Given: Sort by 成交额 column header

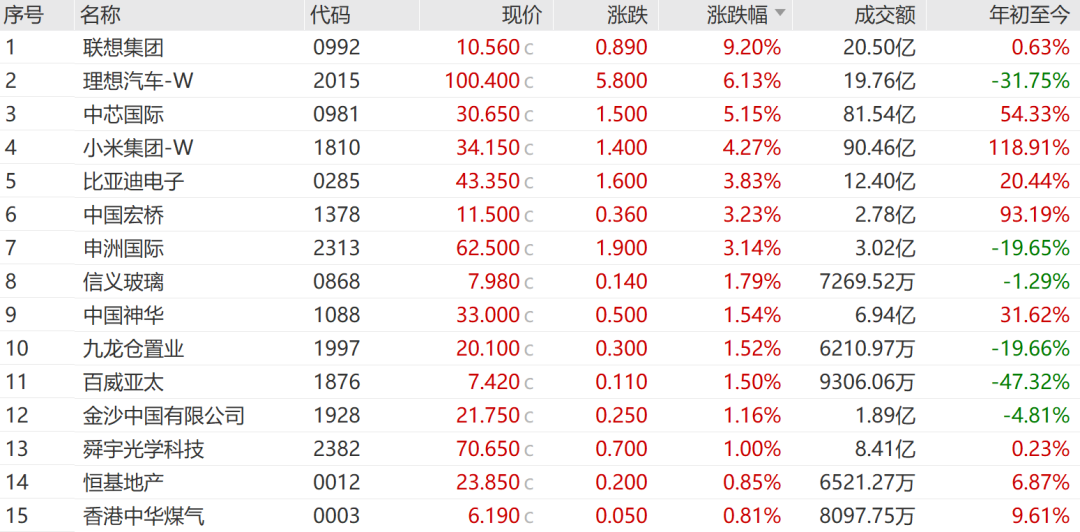Looking at the screenshot, I should point(884,14).
